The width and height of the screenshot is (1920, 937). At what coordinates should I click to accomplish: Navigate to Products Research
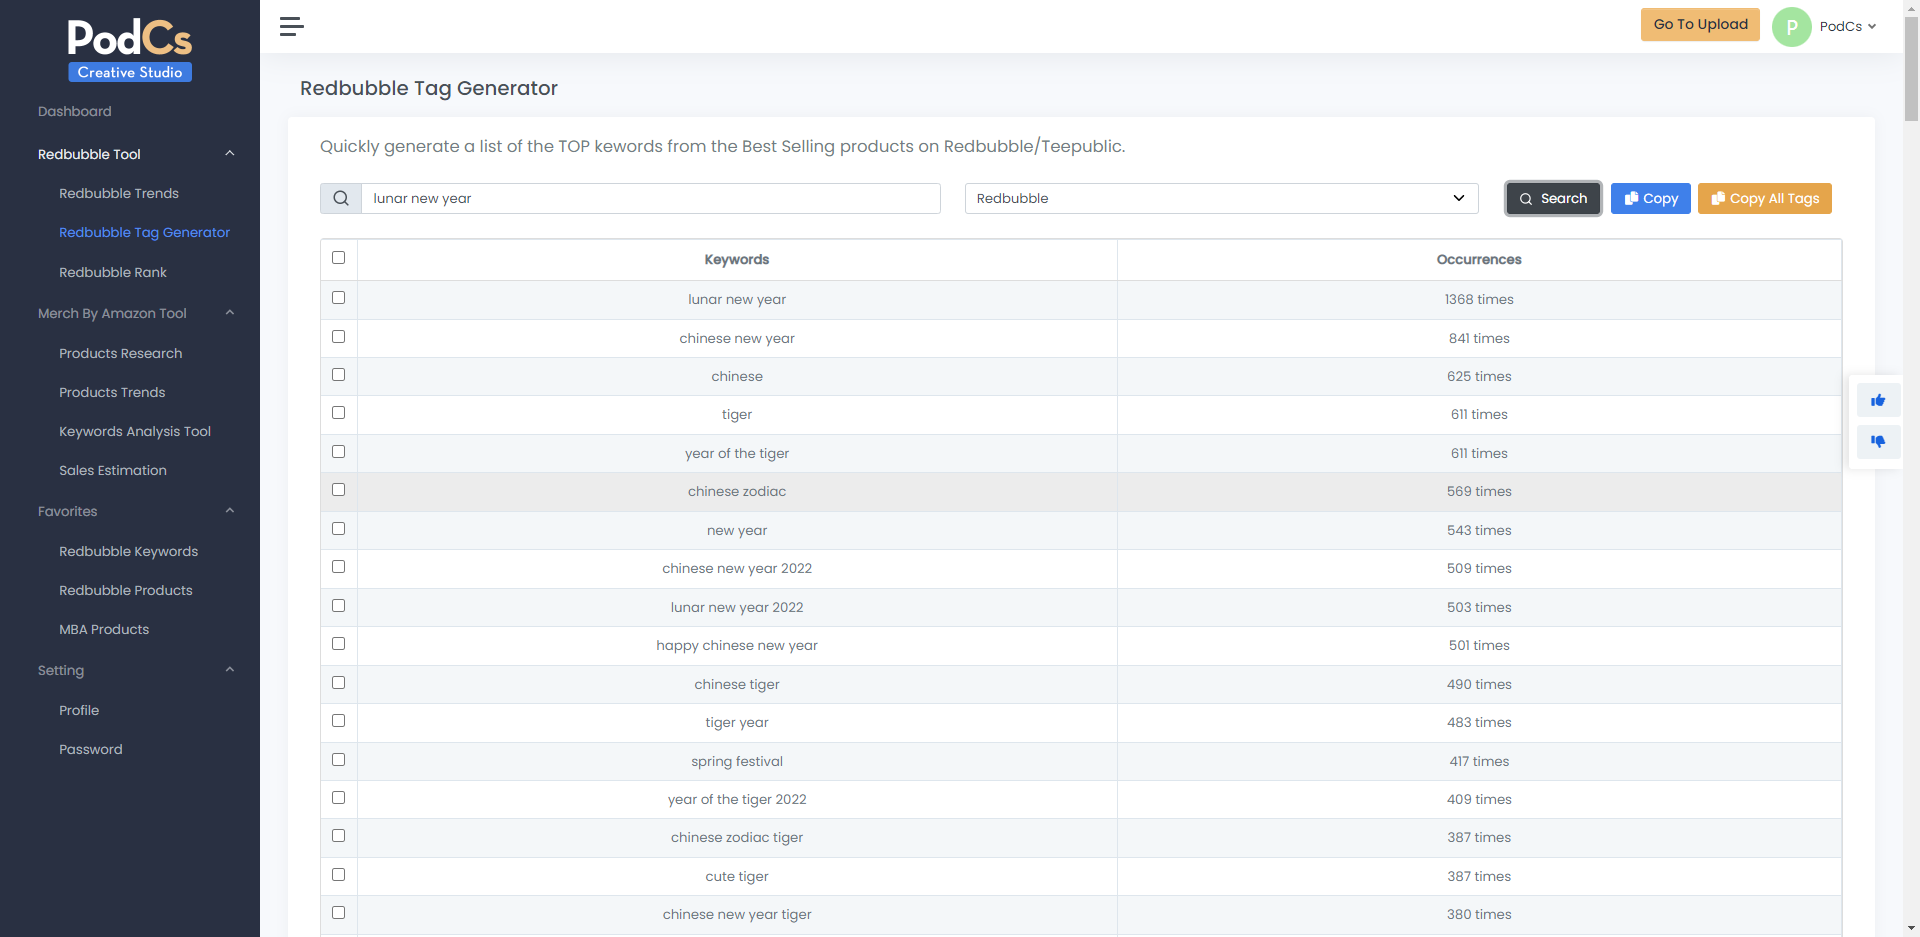point(121,353)
